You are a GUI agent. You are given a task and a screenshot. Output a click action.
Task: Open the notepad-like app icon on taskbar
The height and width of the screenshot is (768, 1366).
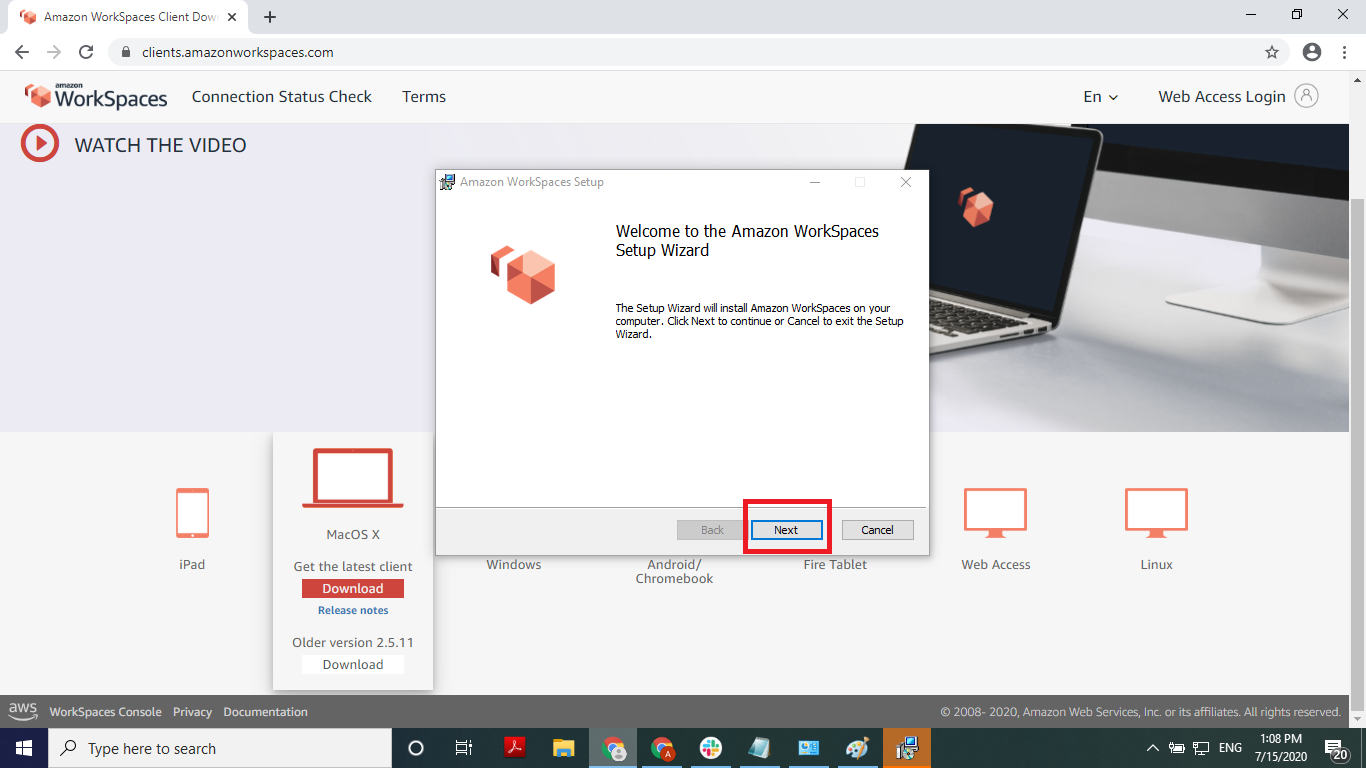pos(759,748)
